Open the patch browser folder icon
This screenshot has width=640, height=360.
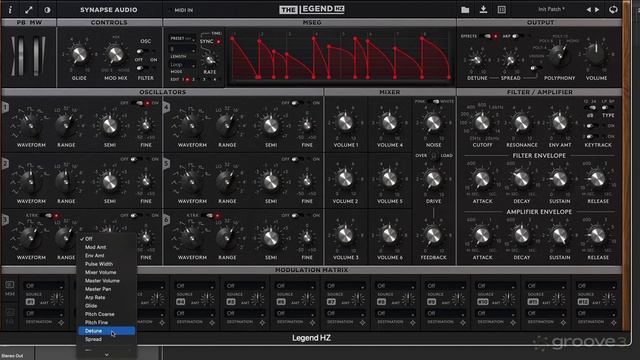click(465, 9)
